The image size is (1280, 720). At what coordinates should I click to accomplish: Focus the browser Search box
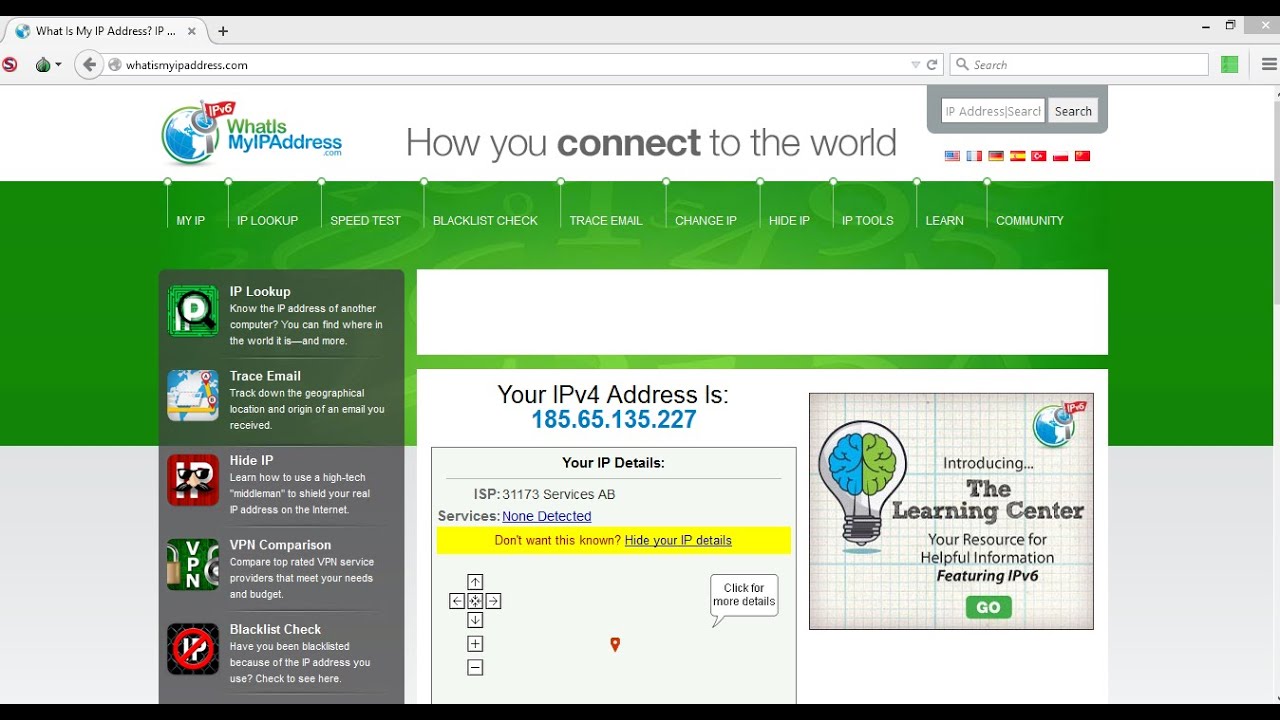coord(1079,65)
